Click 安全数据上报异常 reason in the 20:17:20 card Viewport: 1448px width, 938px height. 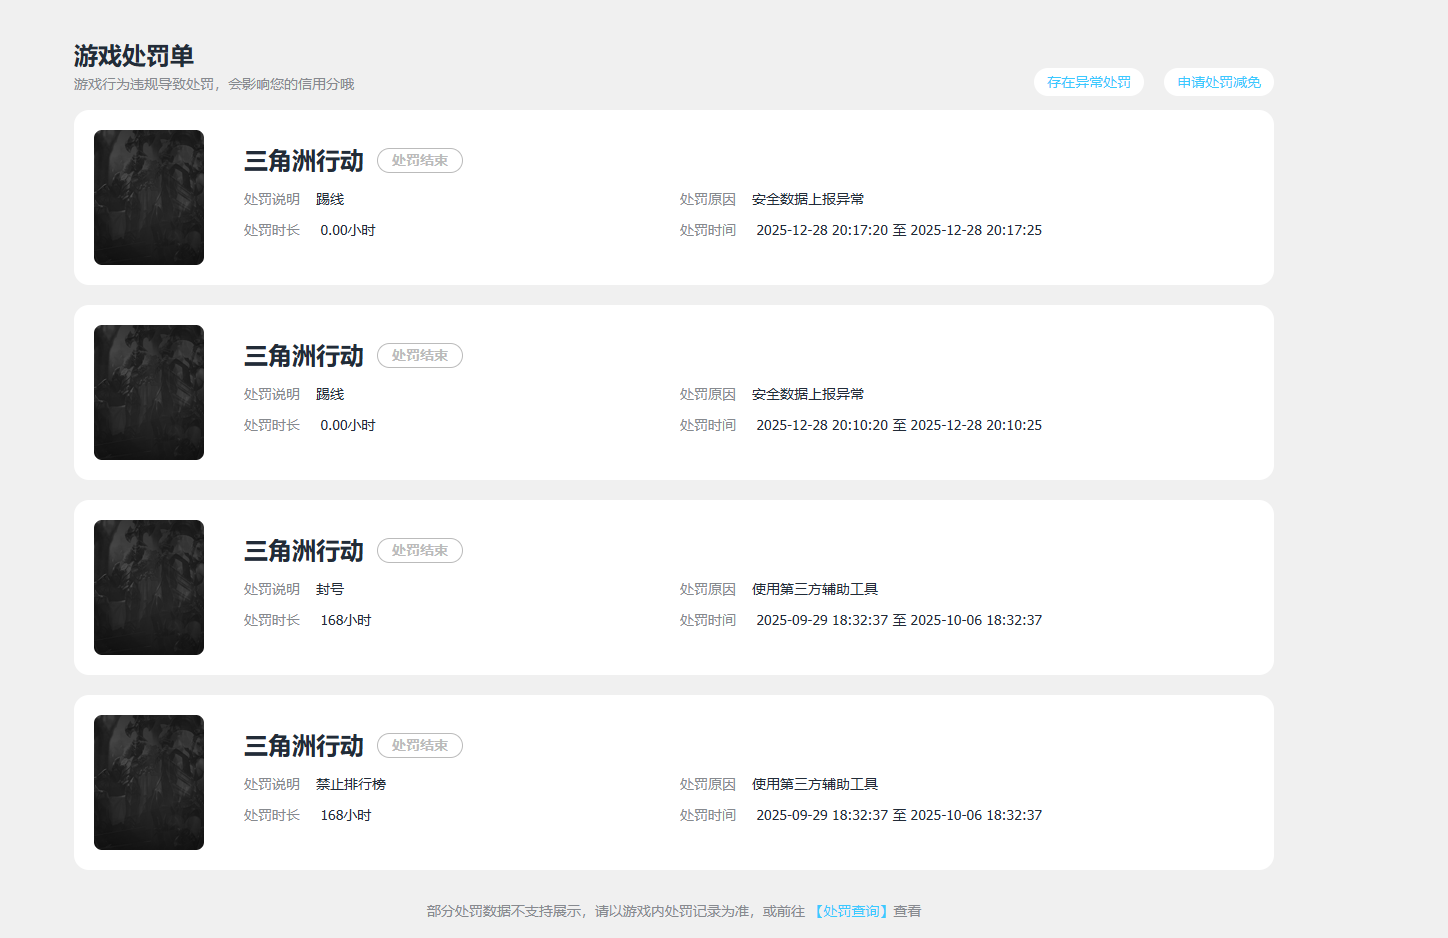[x=808, y=199]
